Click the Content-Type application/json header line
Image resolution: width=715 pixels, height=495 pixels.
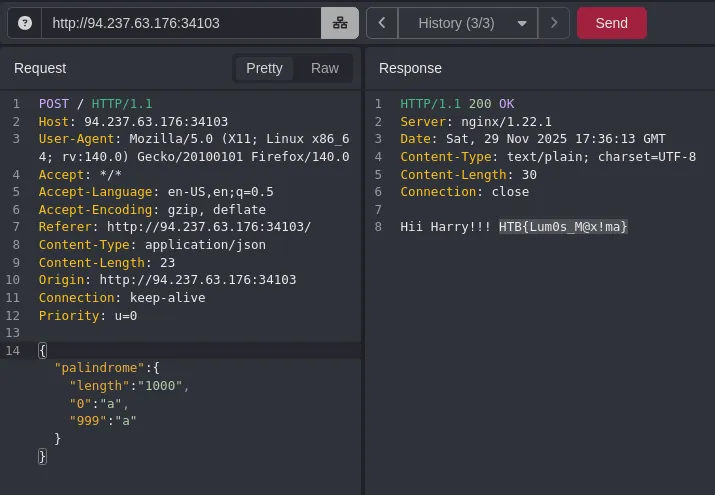coord(152,245)
